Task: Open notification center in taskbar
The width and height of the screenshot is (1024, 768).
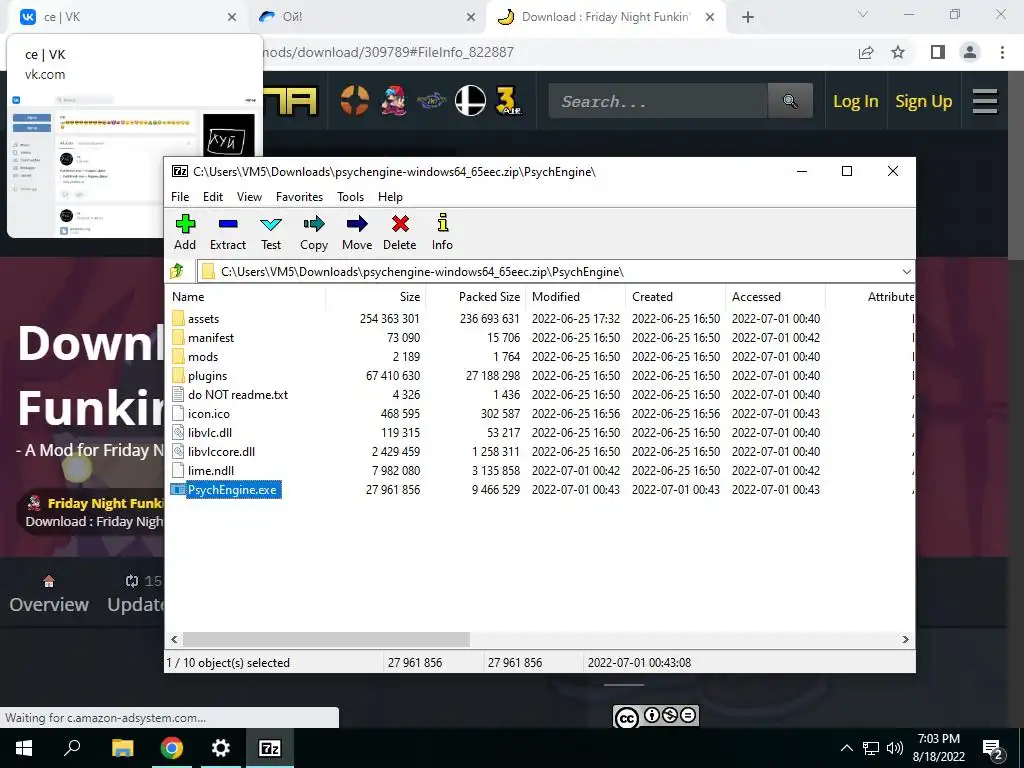Action: pos(993,748)
